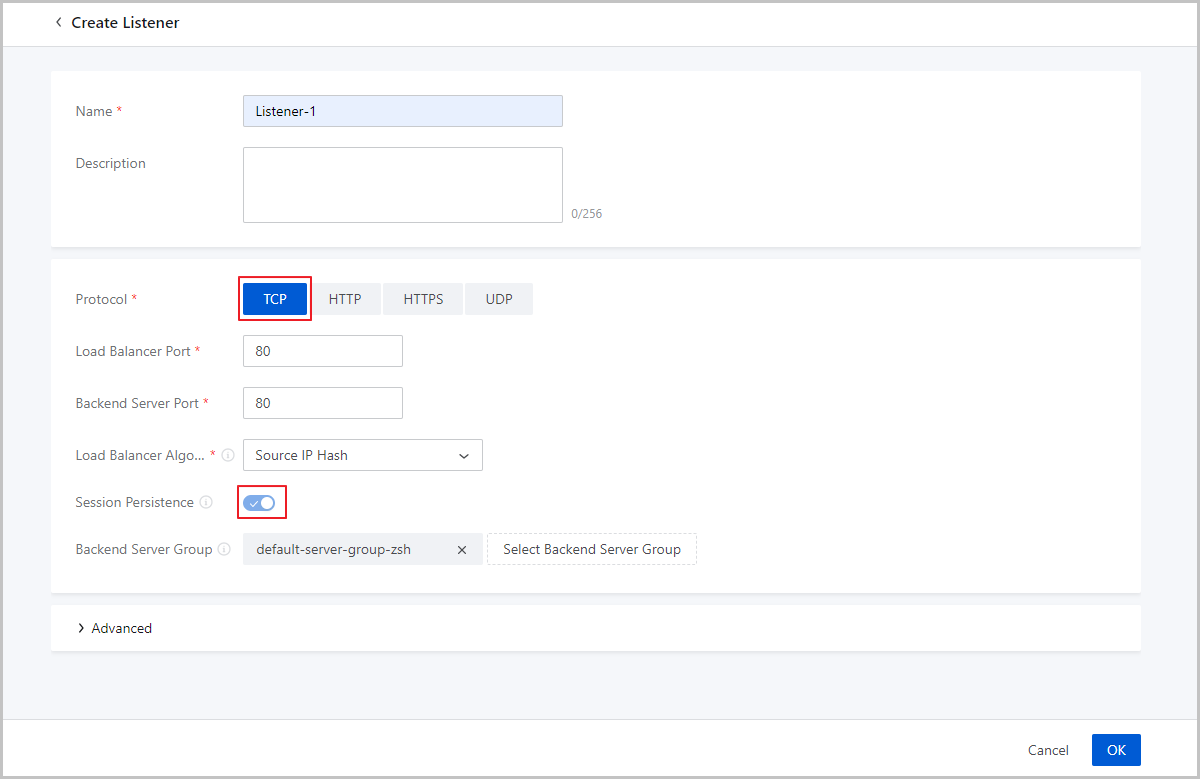
Task: Click the Advanced chevron arrow
Action: coord(80,628)
